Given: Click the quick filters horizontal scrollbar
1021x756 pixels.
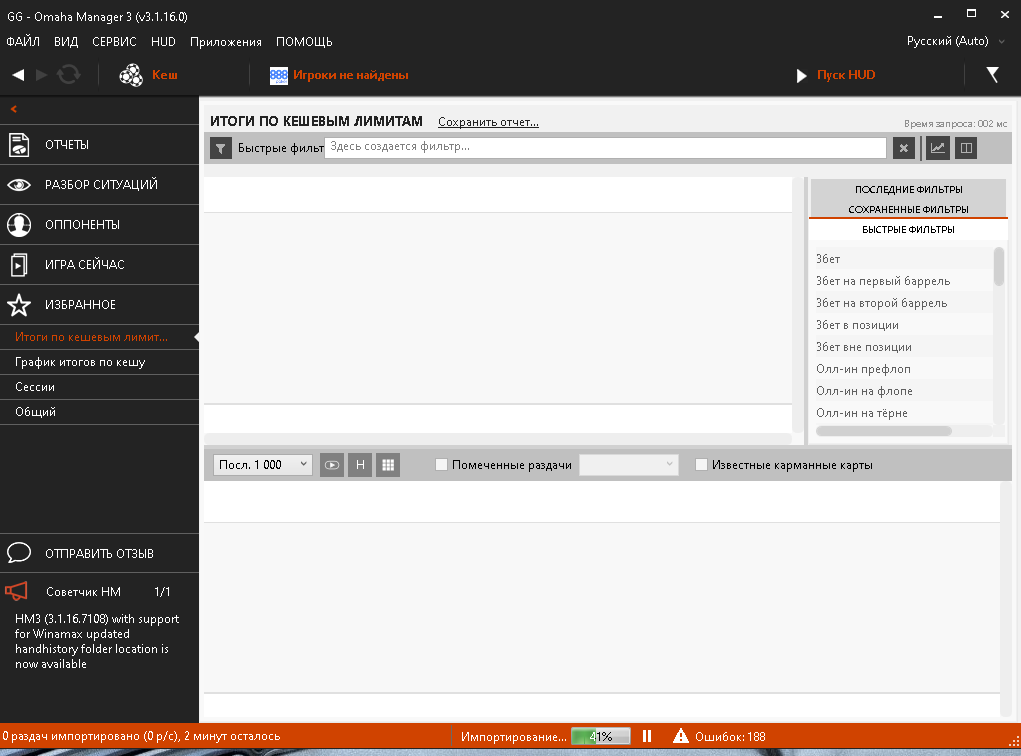Looking at the screenshot, I should point(884,431).
